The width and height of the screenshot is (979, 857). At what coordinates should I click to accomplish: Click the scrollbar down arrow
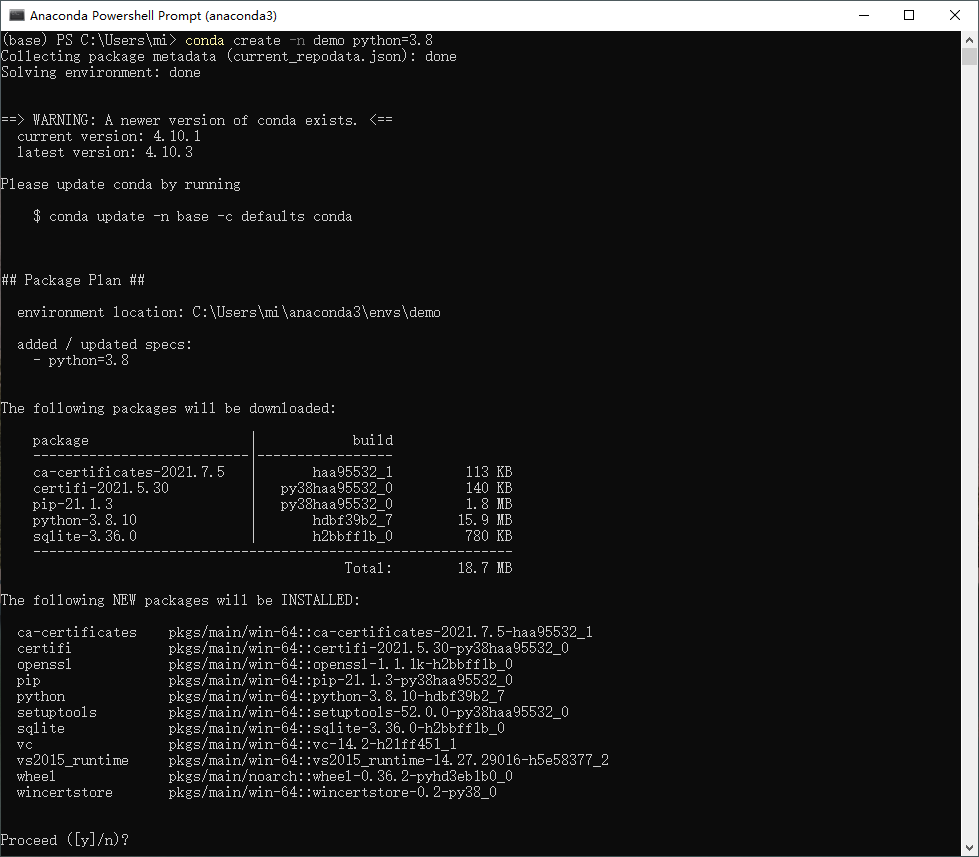pyautogui.click(x=969, y=848)
